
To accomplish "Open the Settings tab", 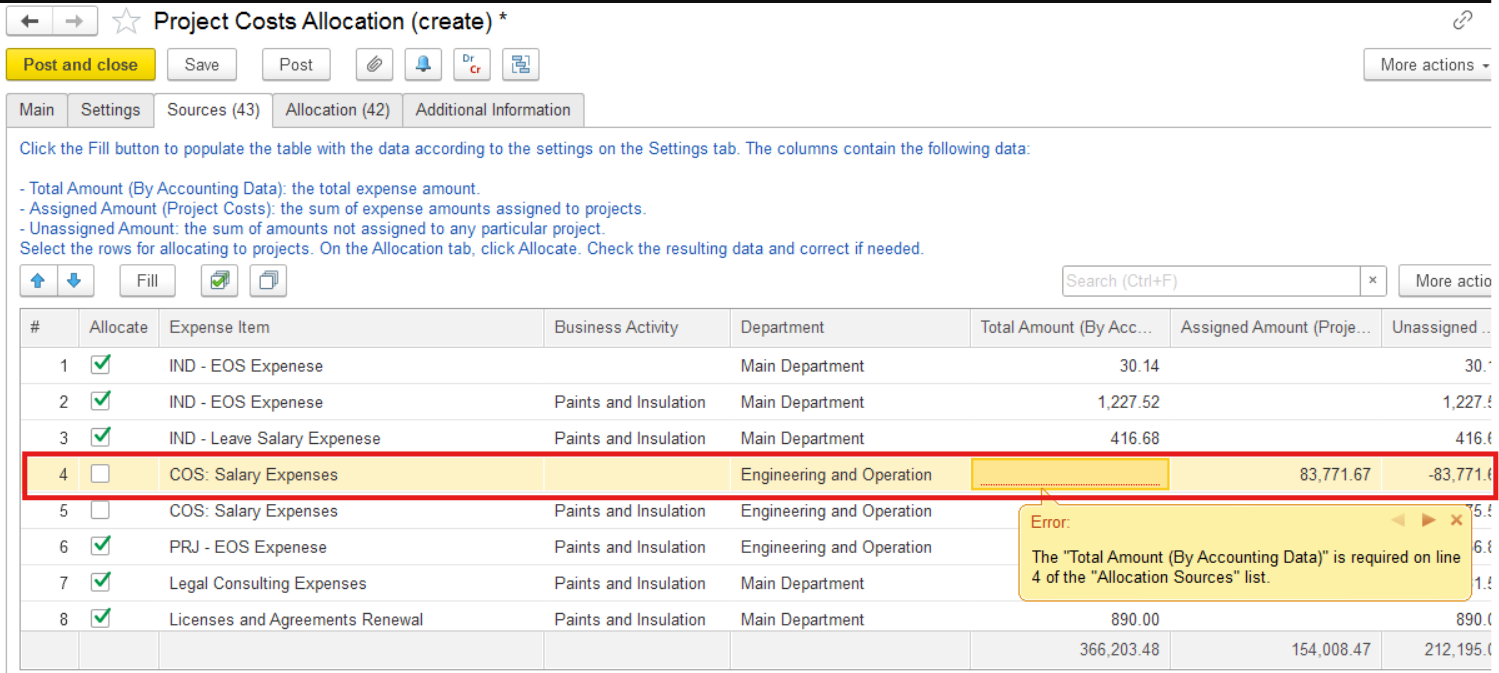I will (110, 110).
